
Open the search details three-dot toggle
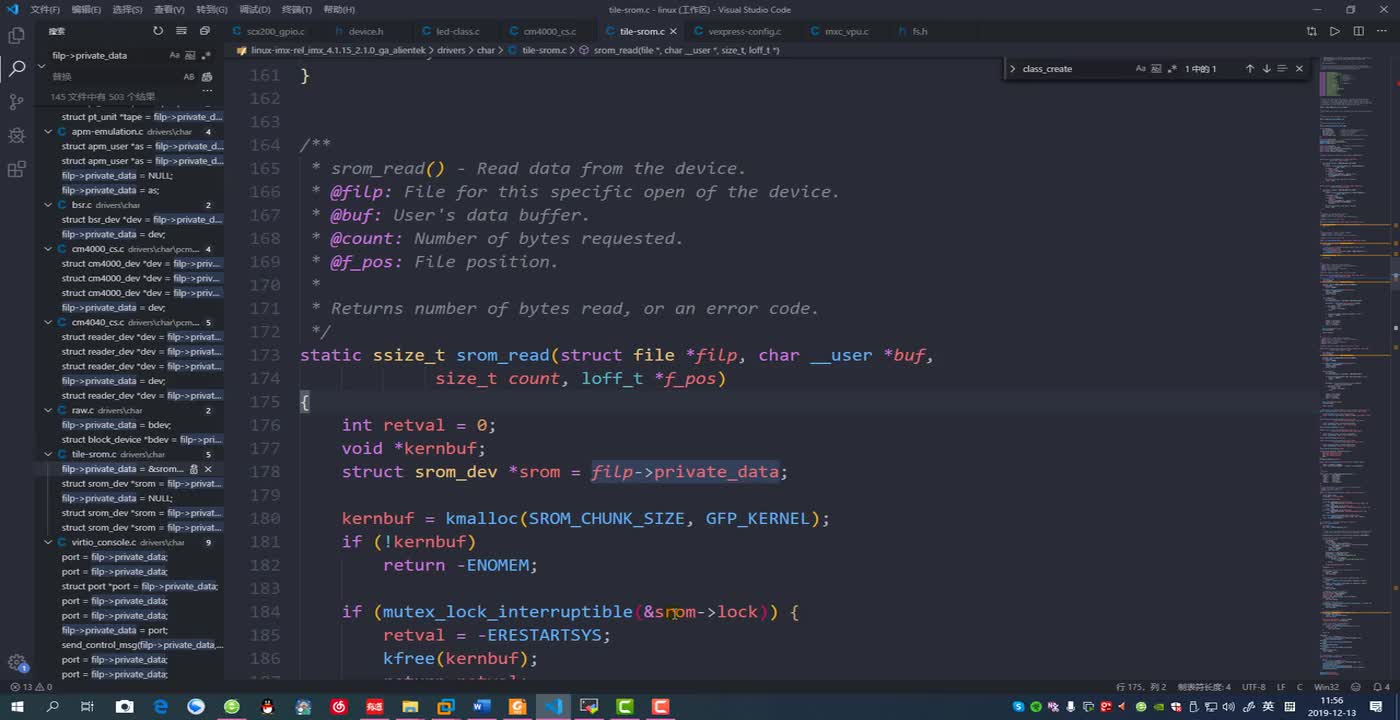[x=208, y=91]
